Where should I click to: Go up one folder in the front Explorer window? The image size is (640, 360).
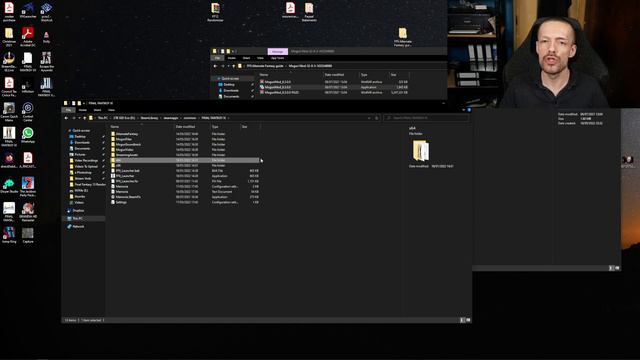[84, 118]
